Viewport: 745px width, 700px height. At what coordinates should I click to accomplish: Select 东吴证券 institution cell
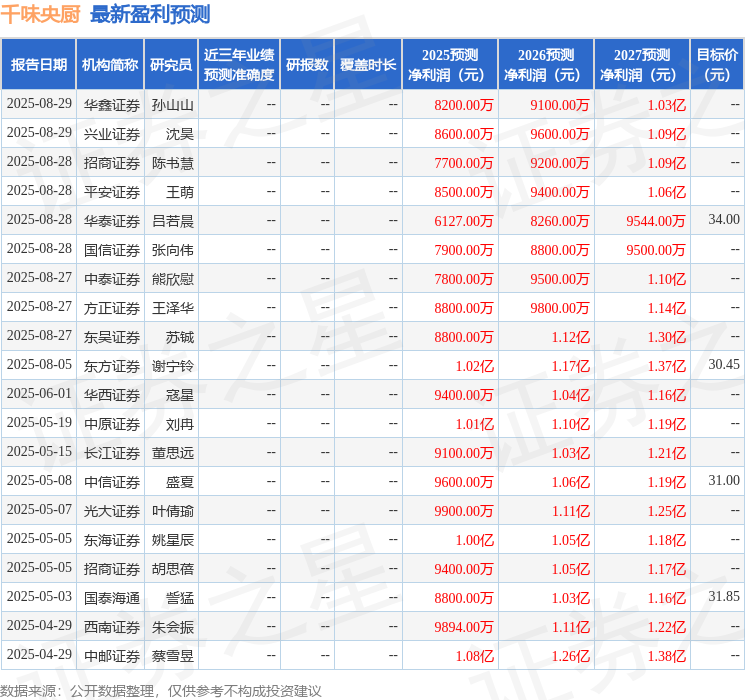click(x=112, y=337)
